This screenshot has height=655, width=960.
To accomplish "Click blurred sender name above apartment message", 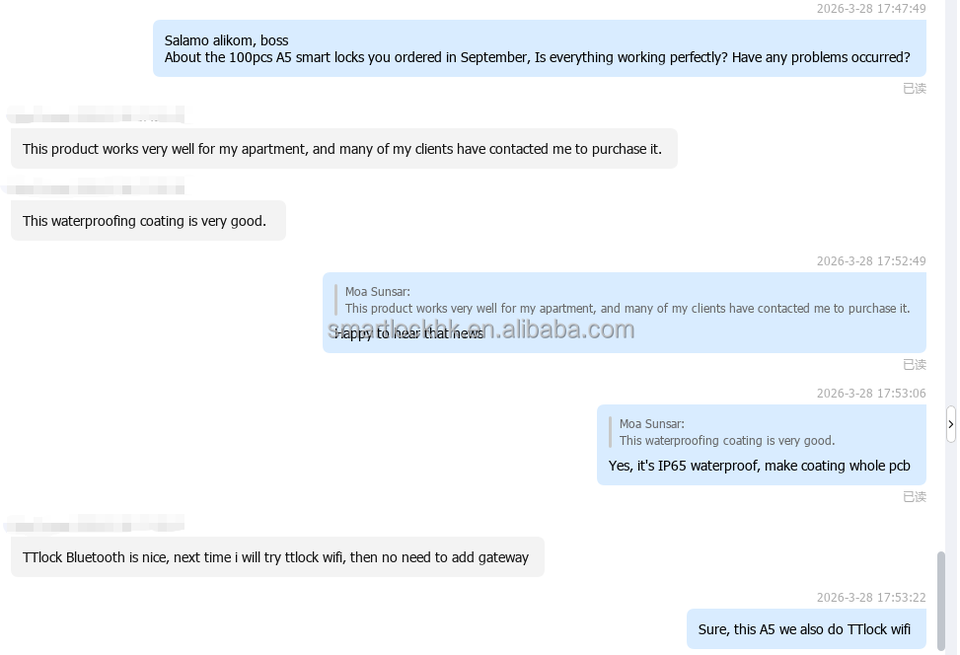I will tap(96, 114).
